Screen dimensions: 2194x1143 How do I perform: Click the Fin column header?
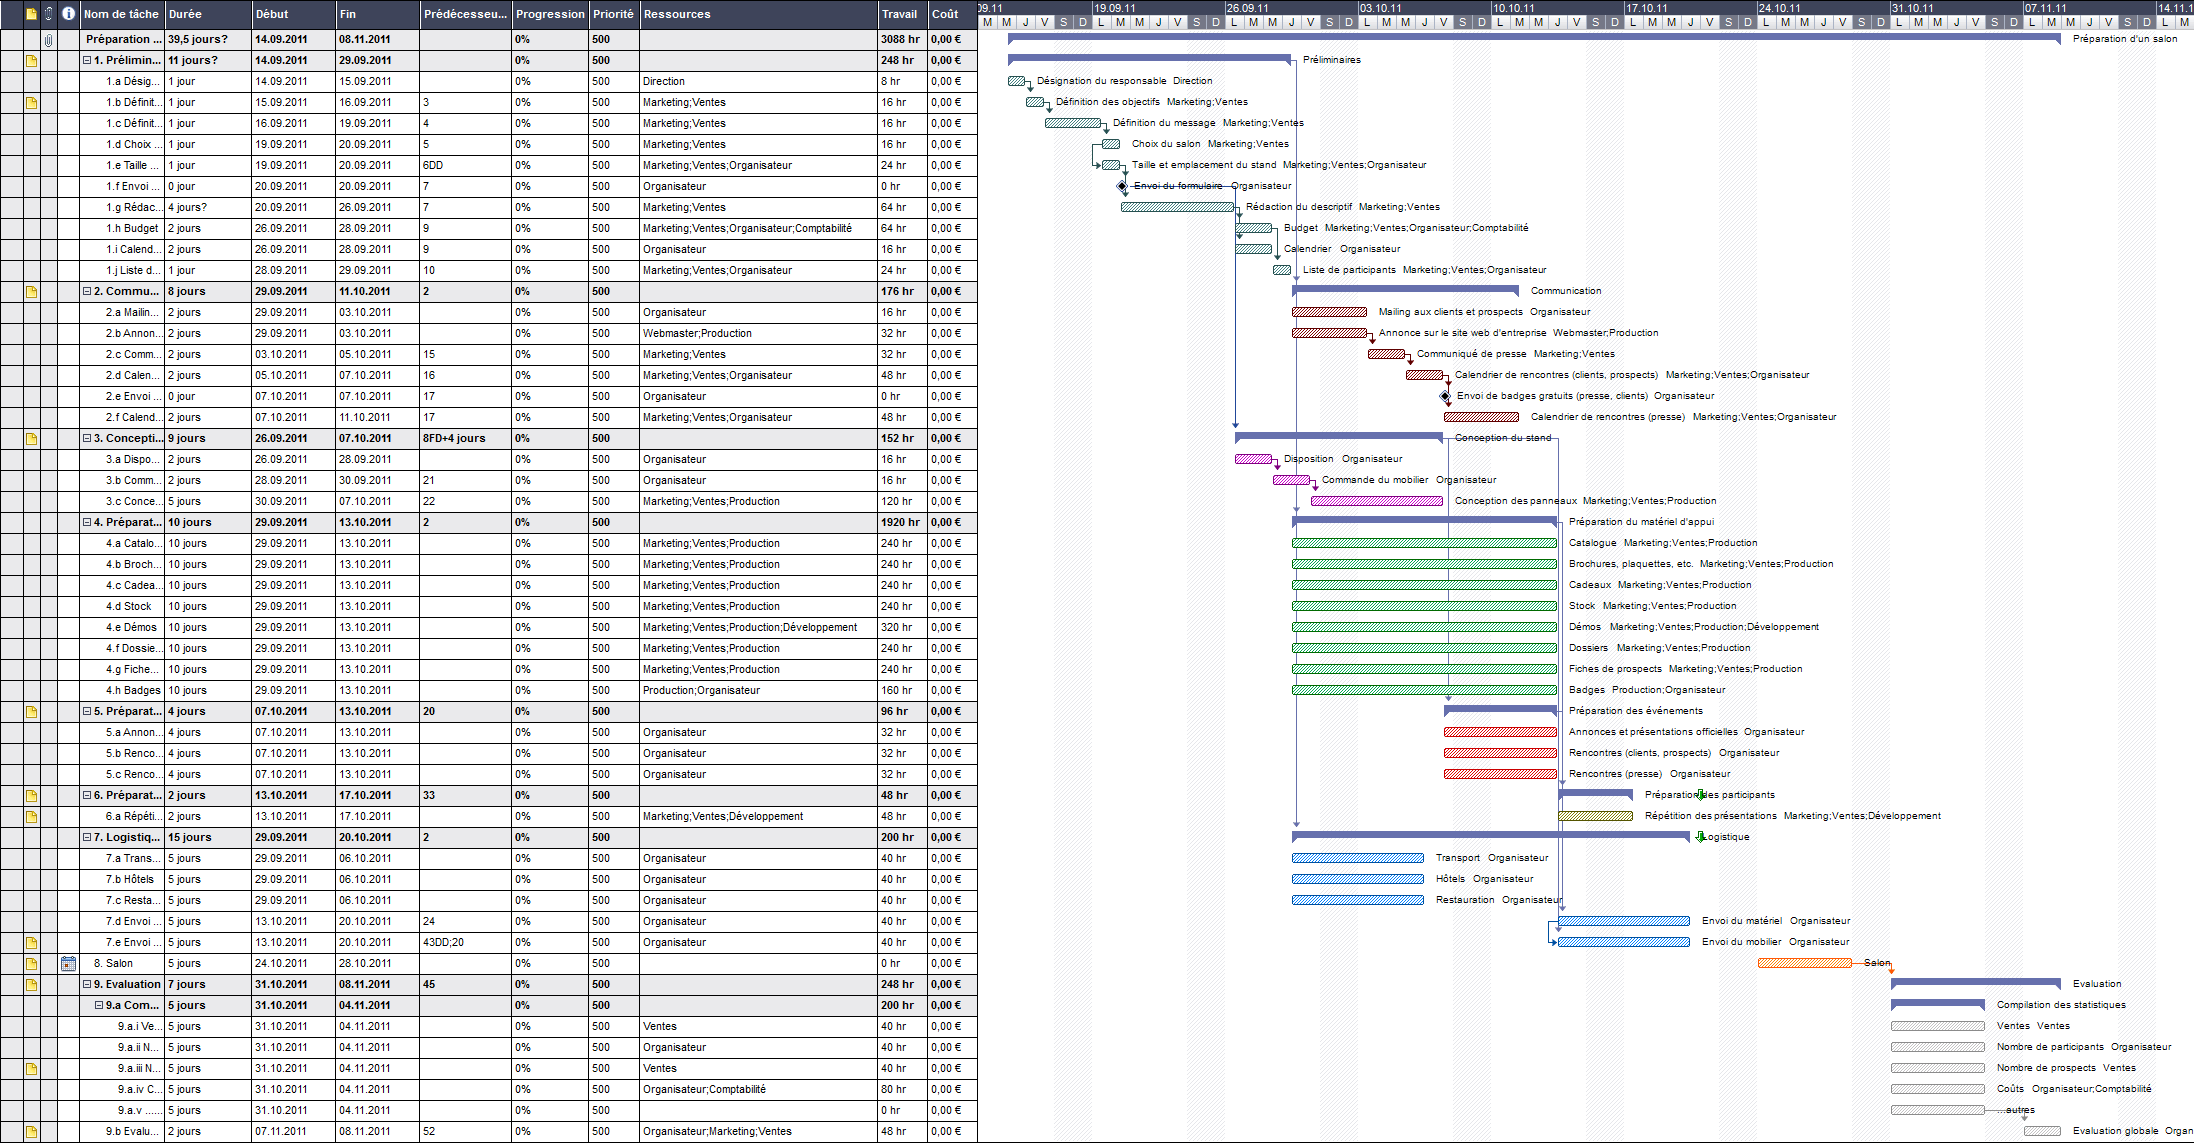click(x=378, y=14)
